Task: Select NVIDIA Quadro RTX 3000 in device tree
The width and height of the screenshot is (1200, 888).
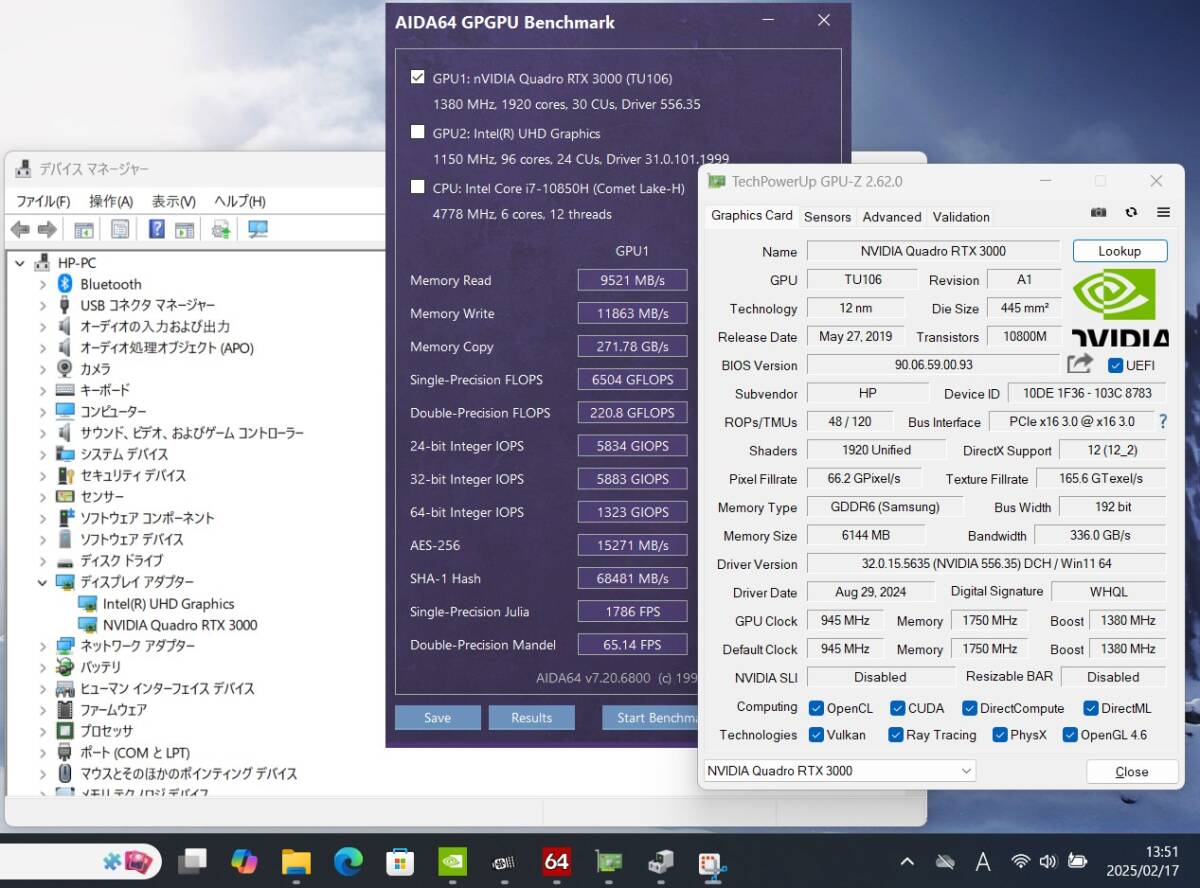Action: tap(179, 625)
